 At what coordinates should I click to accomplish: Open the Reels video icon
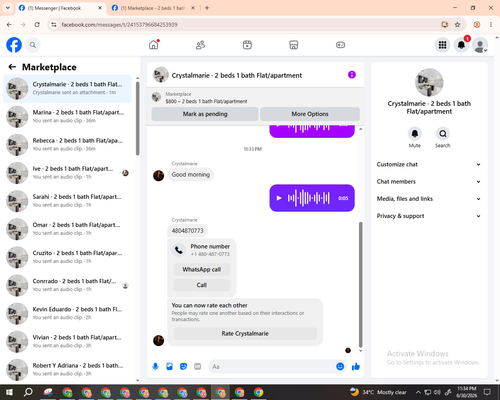[x=247, y=45]
